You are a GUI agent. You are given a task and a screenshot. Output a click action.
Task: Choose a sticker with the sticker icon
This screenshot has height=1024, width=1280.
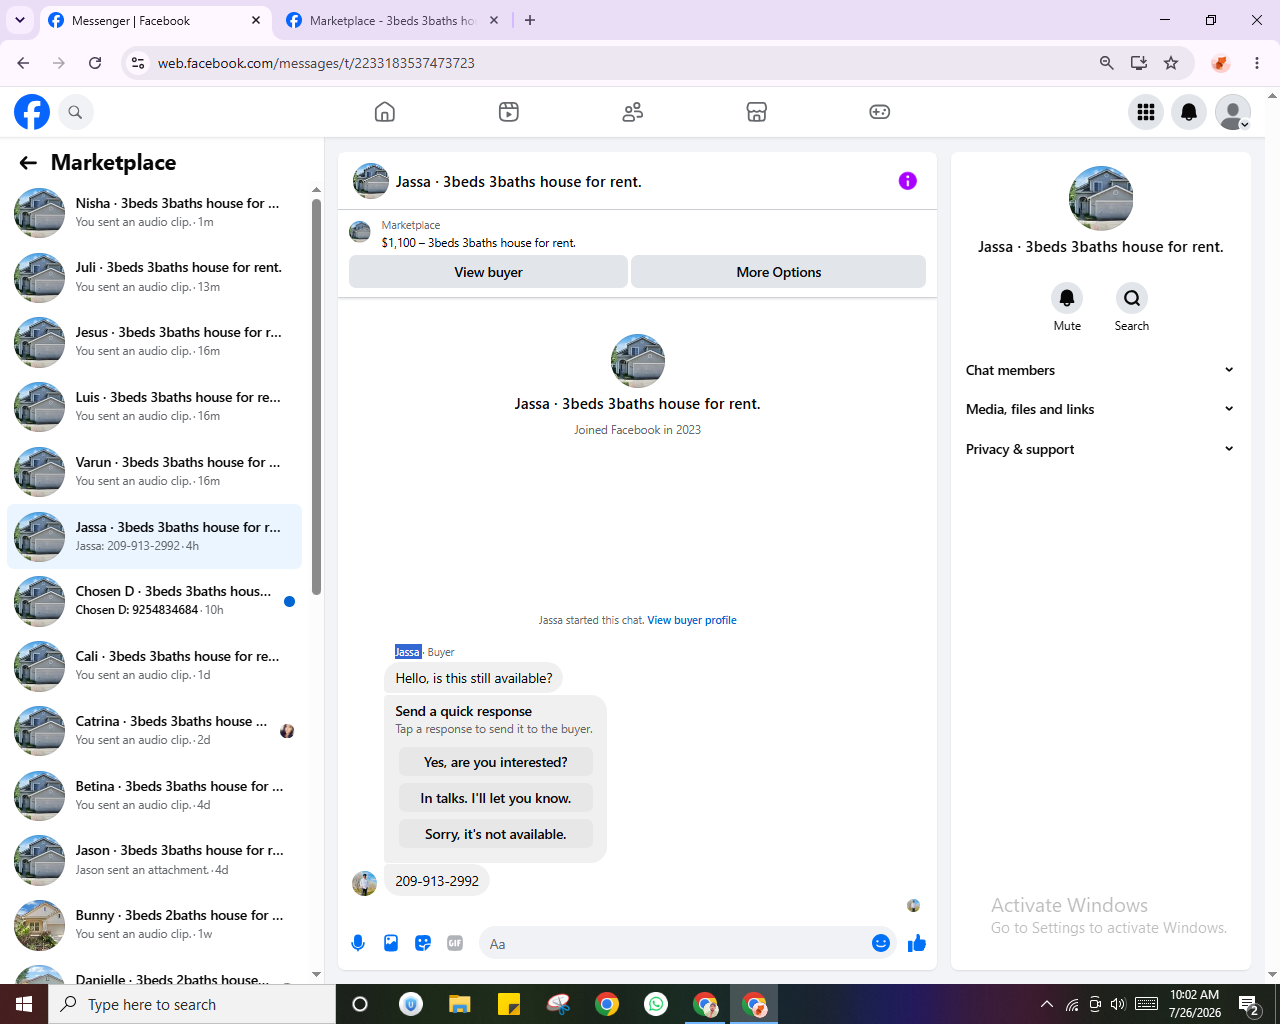coord(423,943)
